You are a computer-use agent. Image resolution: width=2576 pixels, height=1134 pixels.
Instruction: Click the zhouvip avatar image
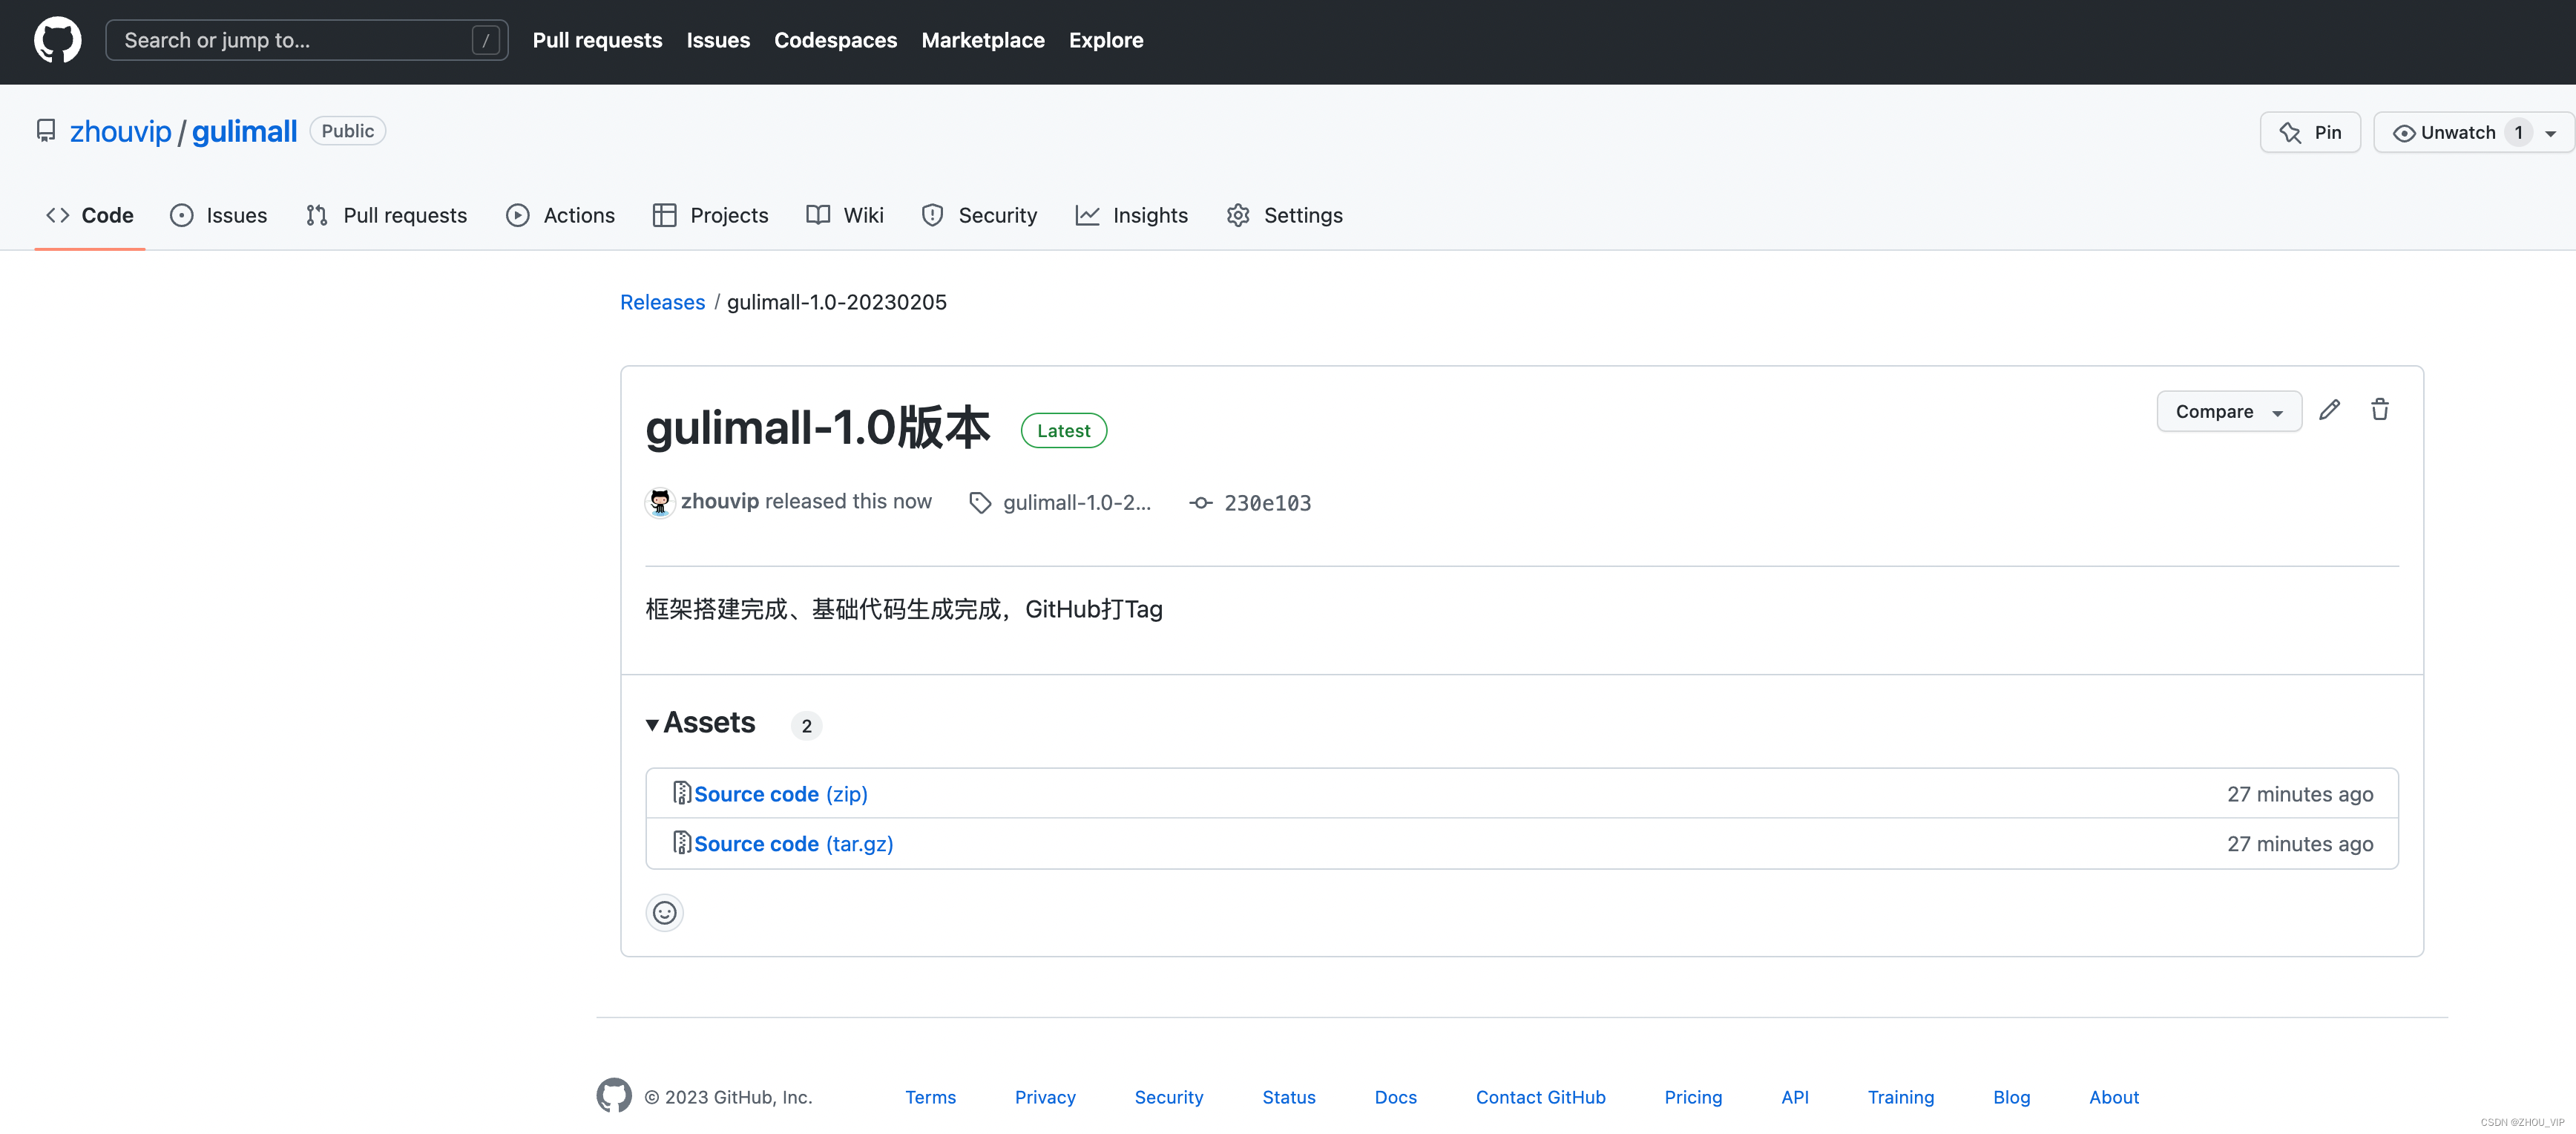(x=659, y=502)
